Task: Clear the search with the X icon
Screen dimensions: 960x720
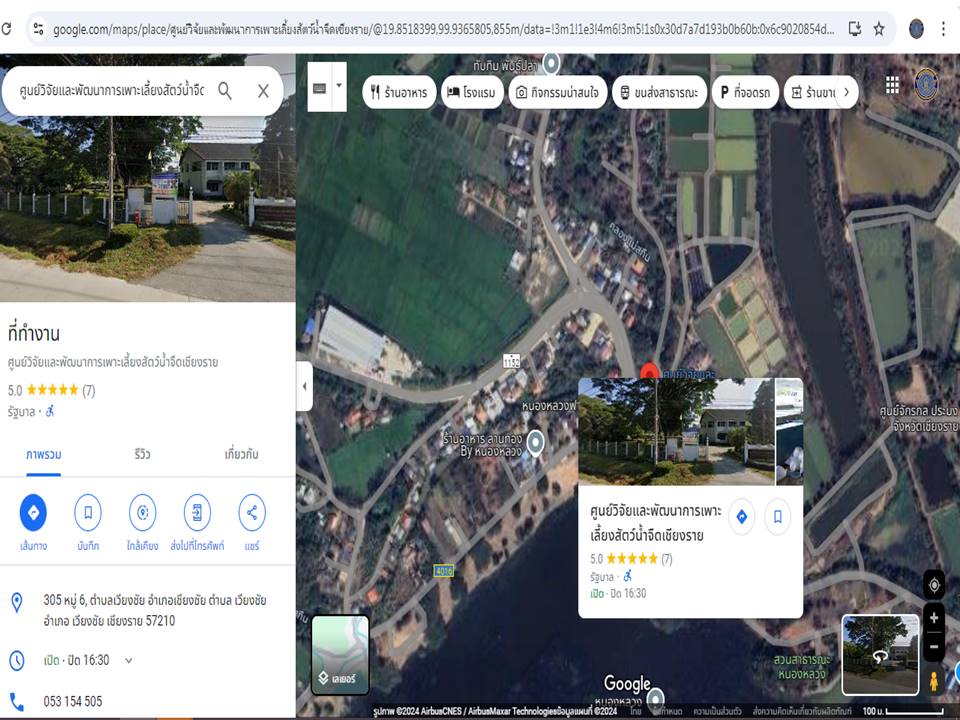Action: [x=263, y=91]
